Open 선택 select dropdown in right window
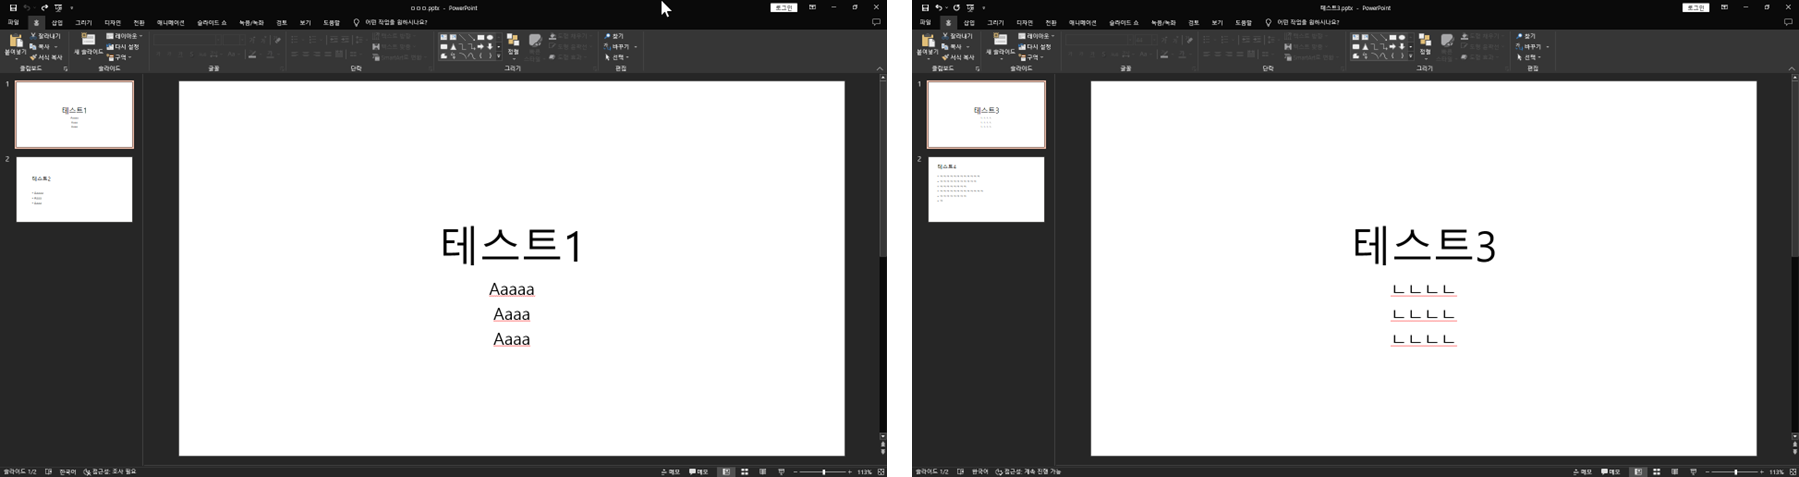The height and width of the screenshot is (477, 1799). [1529, 57]
